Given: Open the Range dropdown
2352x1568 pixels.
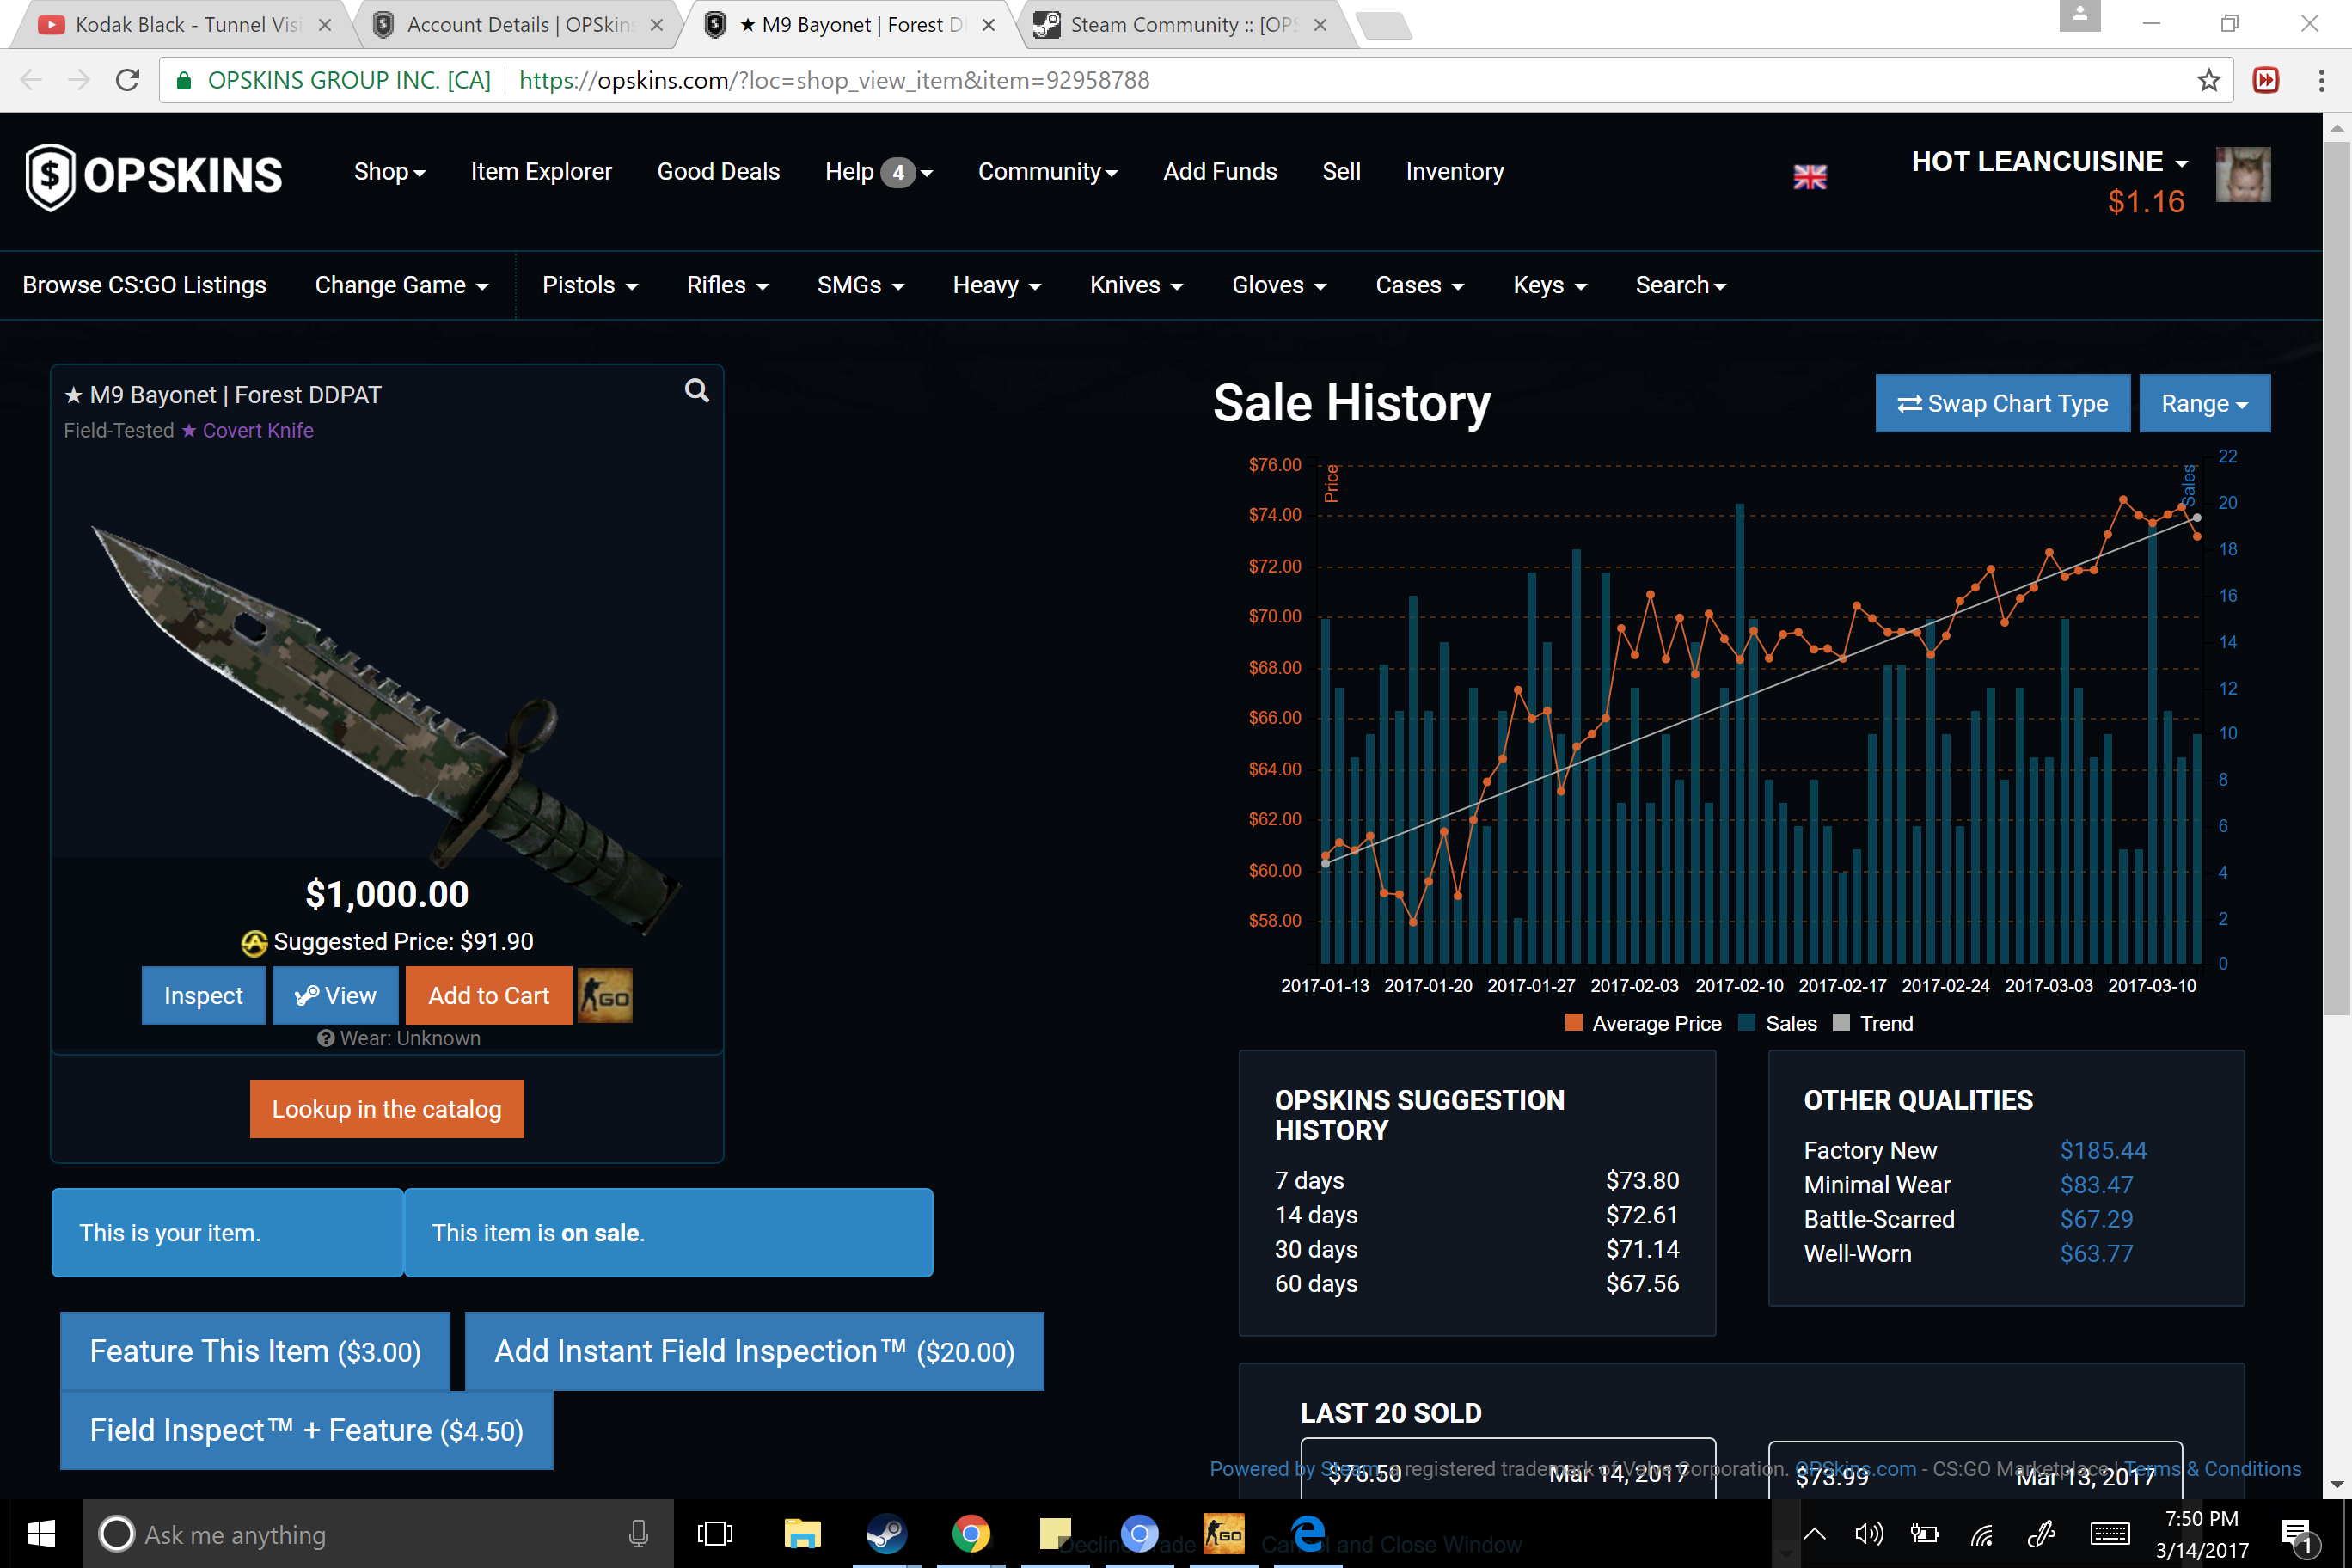Looking at the screenshot, I should click(2203, 404).
